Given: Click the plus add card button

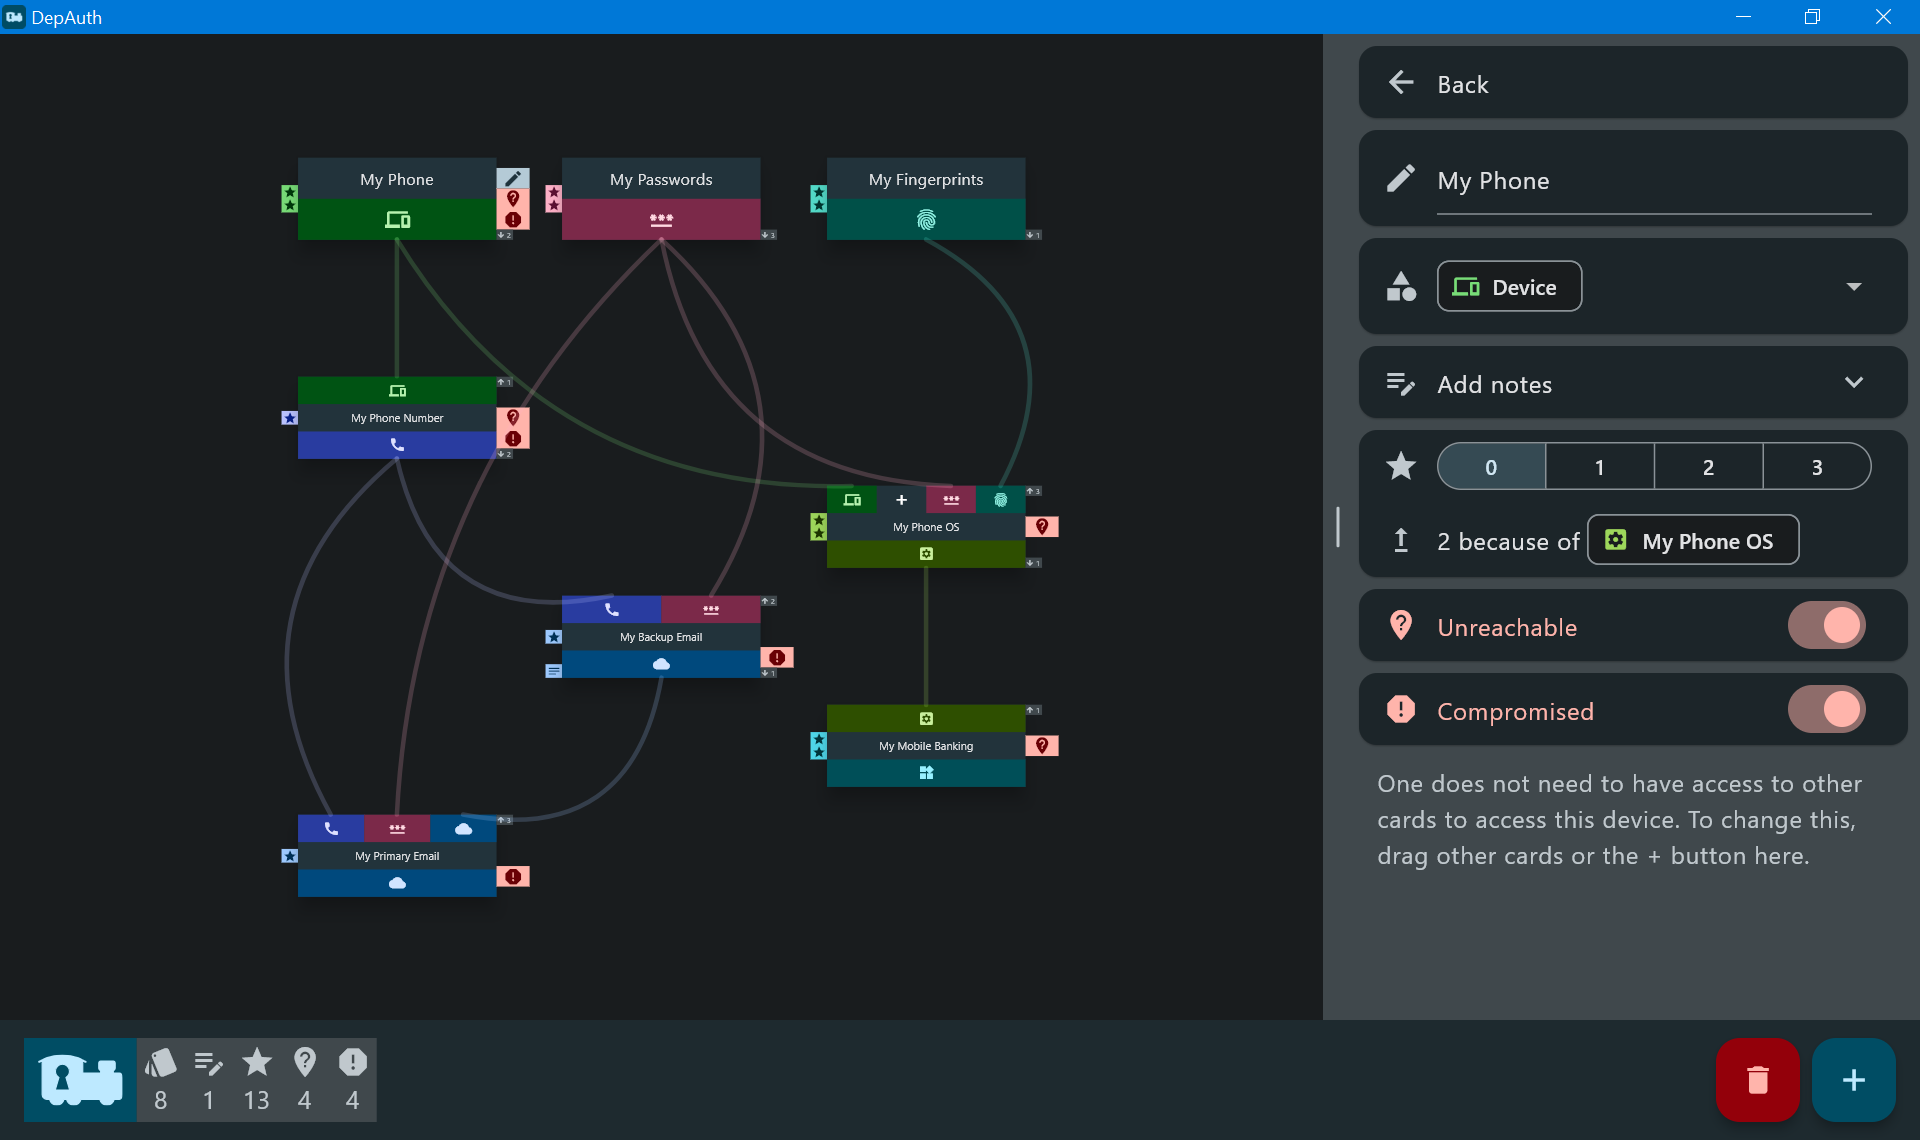Looking at the screenshot, I should pyautogui.click(x=1853, y=1080).
